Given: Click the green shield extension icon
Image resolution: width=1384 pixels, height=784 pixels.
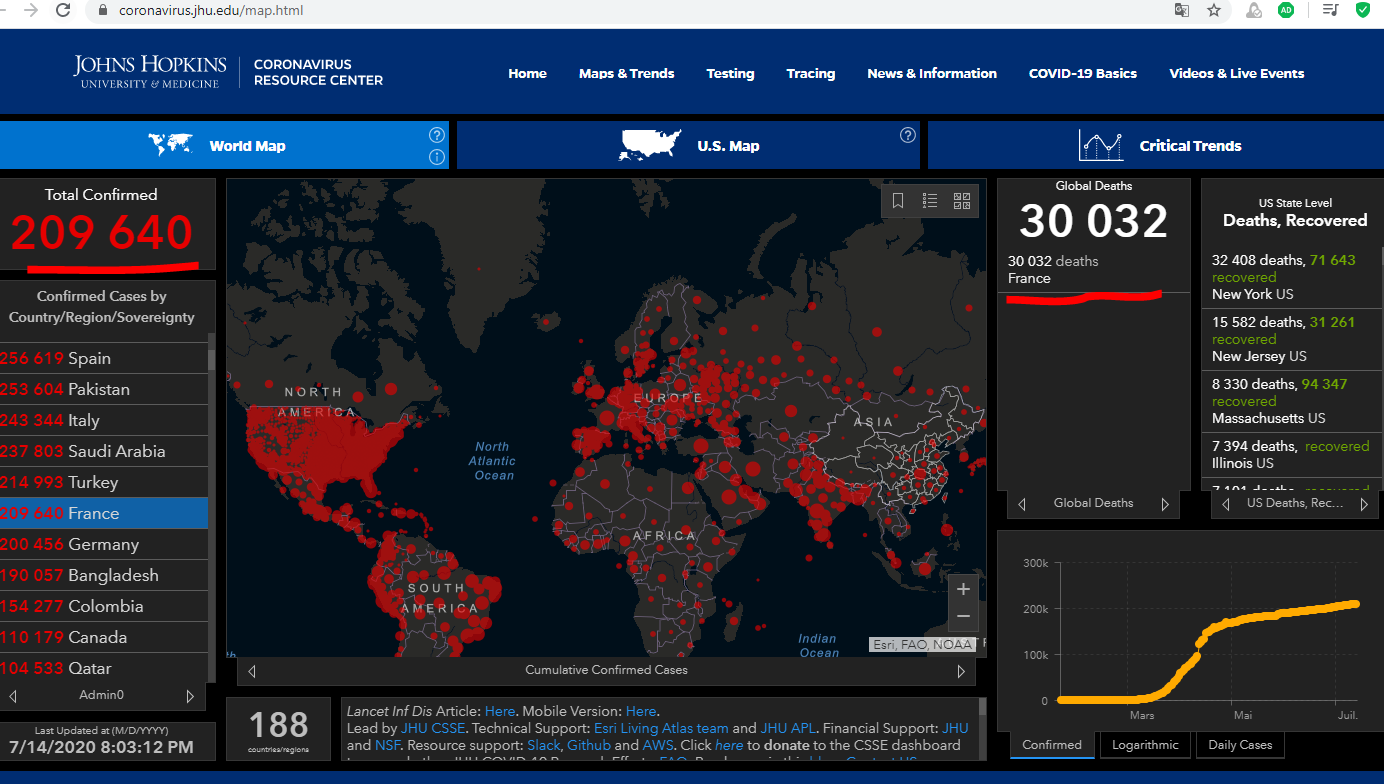Looking at the screenshot, I should tap(1363, 10).
